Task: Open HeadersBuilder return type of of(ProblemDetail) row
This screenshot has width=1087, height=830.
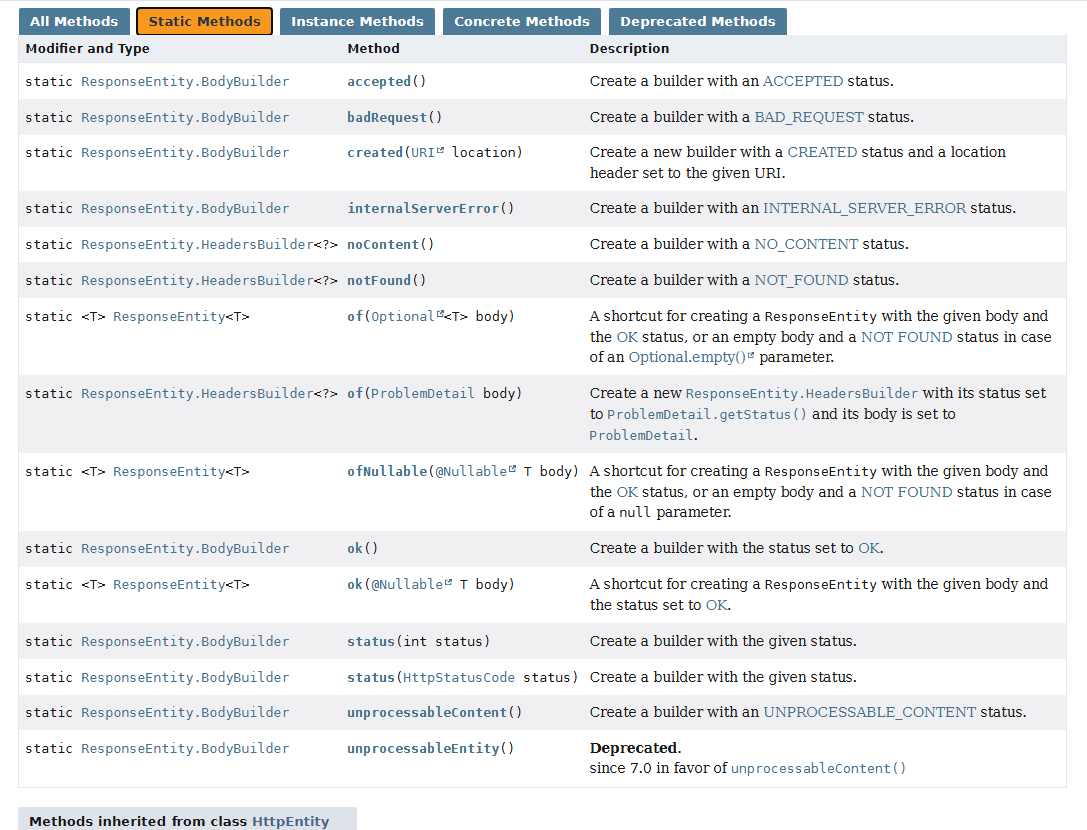Action: (x=197, y=394)
